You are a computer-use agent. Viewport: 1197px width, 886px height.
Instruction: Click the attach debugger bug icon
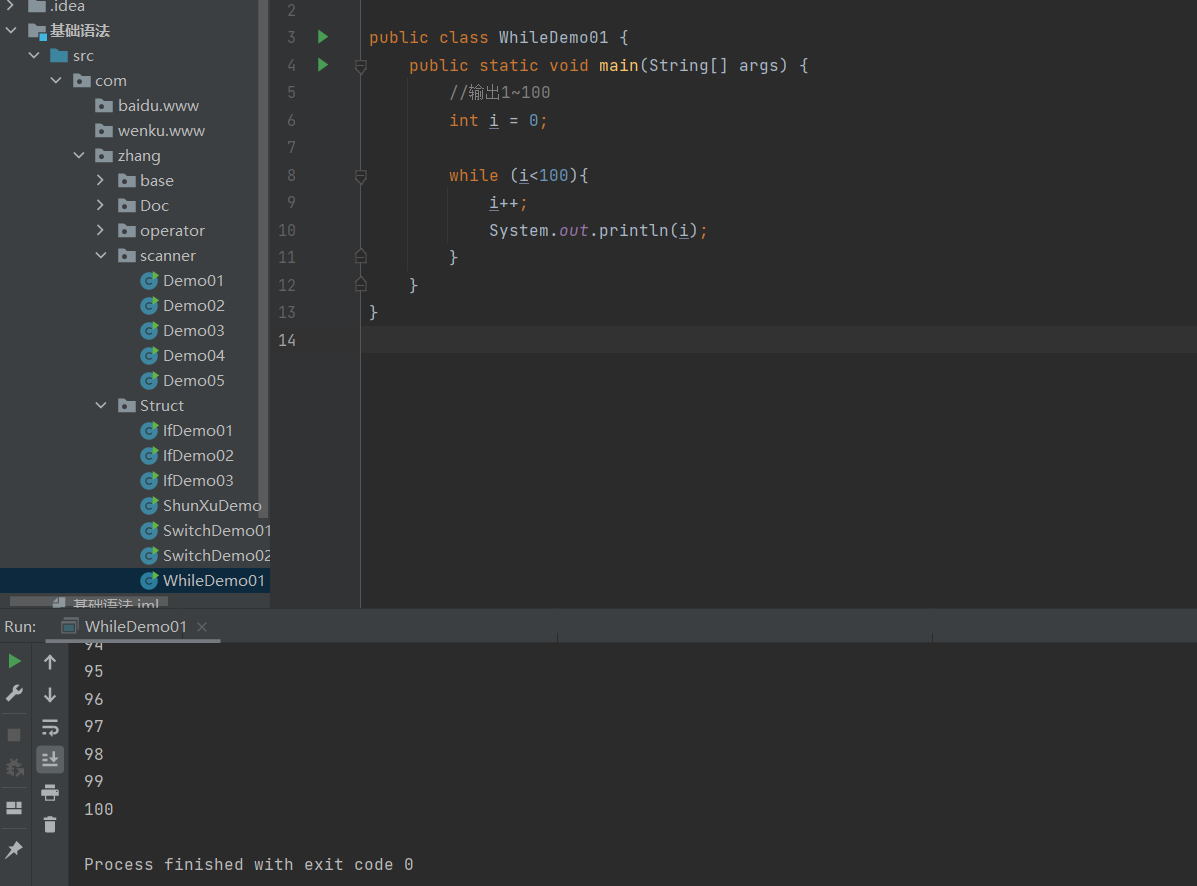point(15,768)
